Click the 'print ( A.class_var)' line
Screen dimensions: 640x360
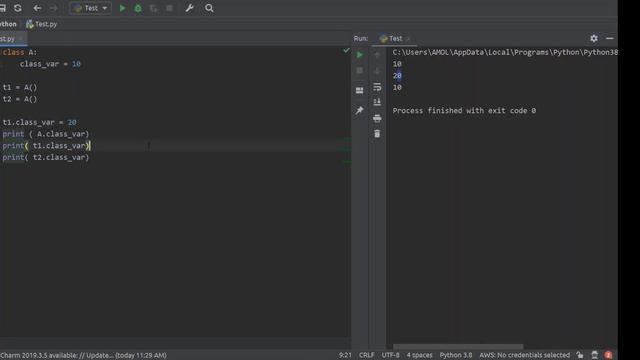pyautogui.click(x=45, y=134)
